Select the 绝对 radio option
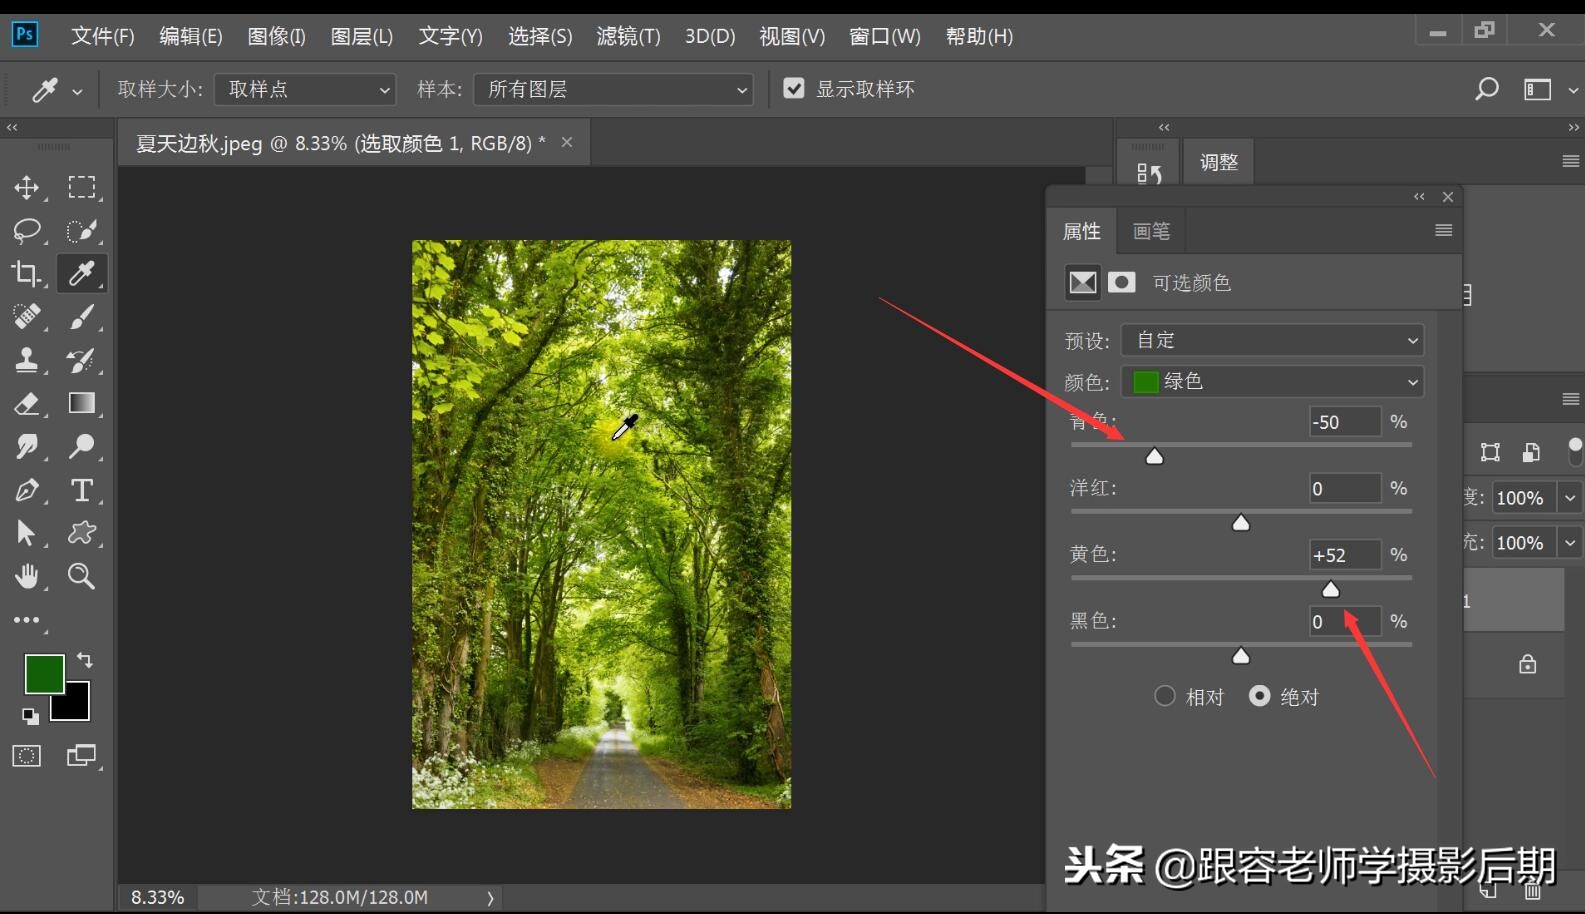Image resolution: width=1585 pixels, height=914 pixels. pos(1260,696)
